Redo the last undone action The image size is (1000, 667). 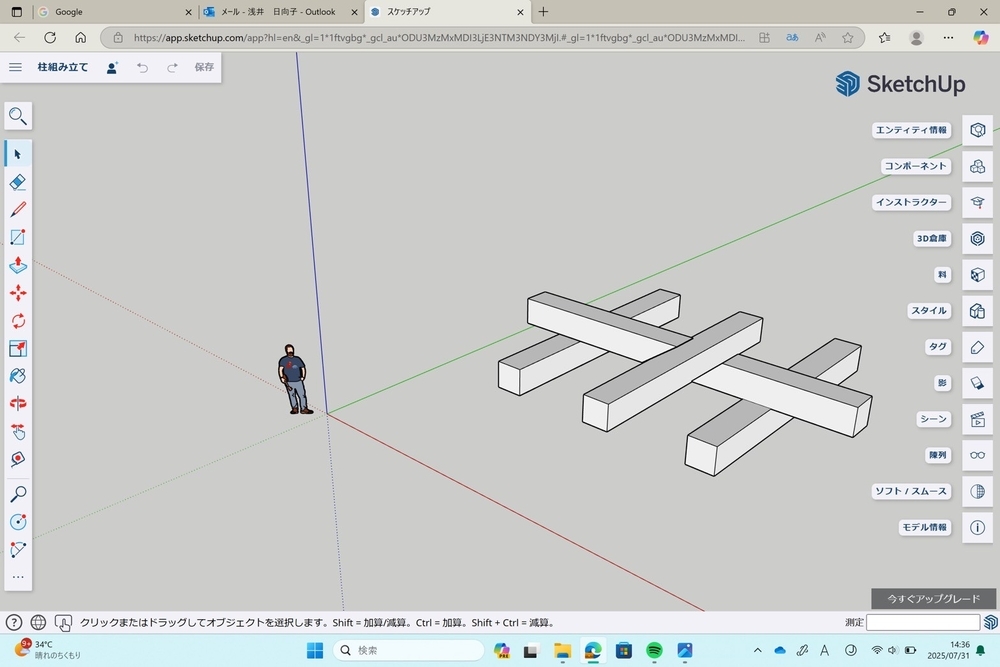[x=172, y=68]
